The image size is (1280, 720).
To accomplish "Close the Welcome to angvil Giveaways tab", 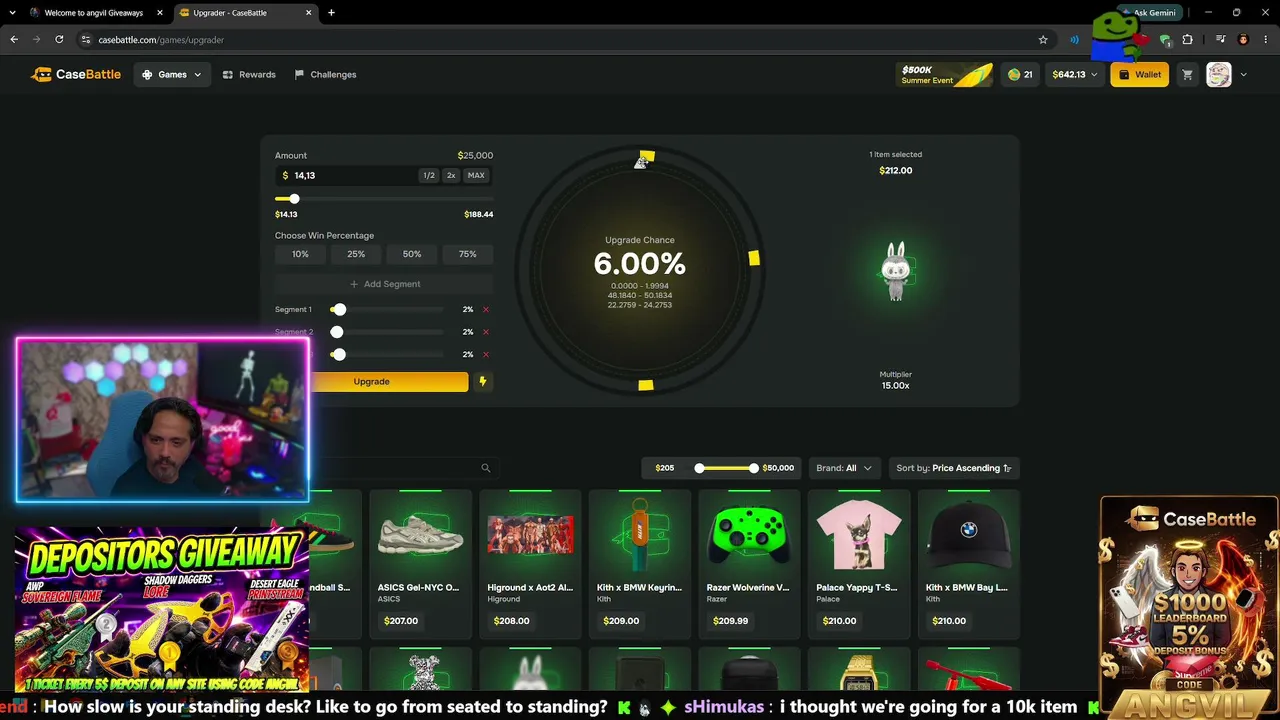I will (160, 13).
